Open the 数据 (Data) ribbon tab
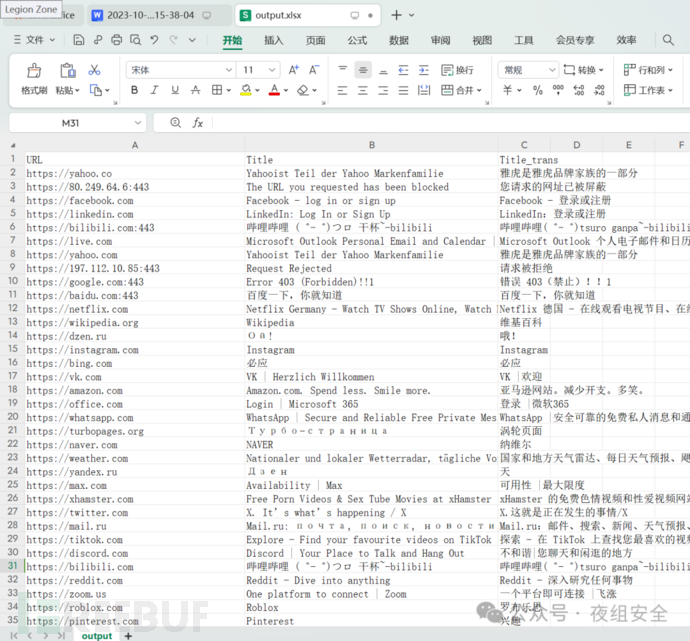This screenshot has width=690, height=641. click(398, 40)
